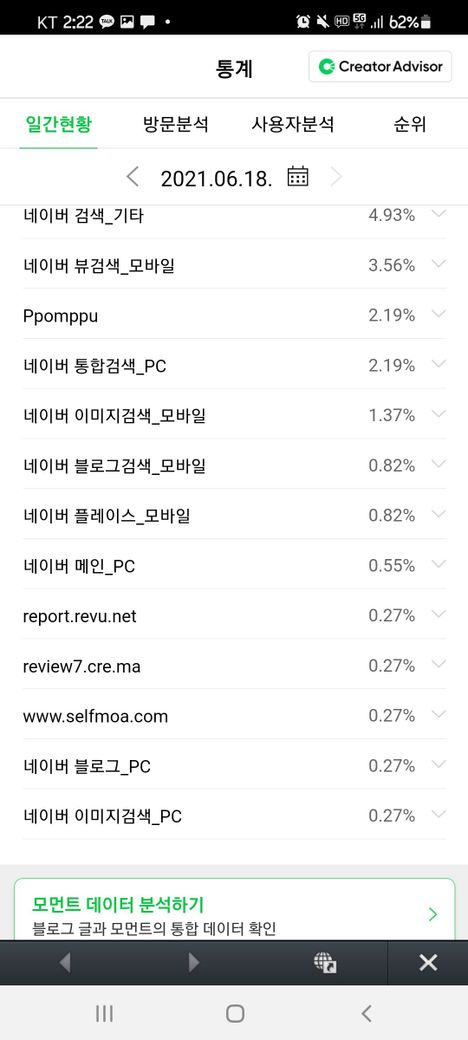The image size is (468, 1040).
Task: Tap Android recent apps button
Action: [x=104, y=1013]
